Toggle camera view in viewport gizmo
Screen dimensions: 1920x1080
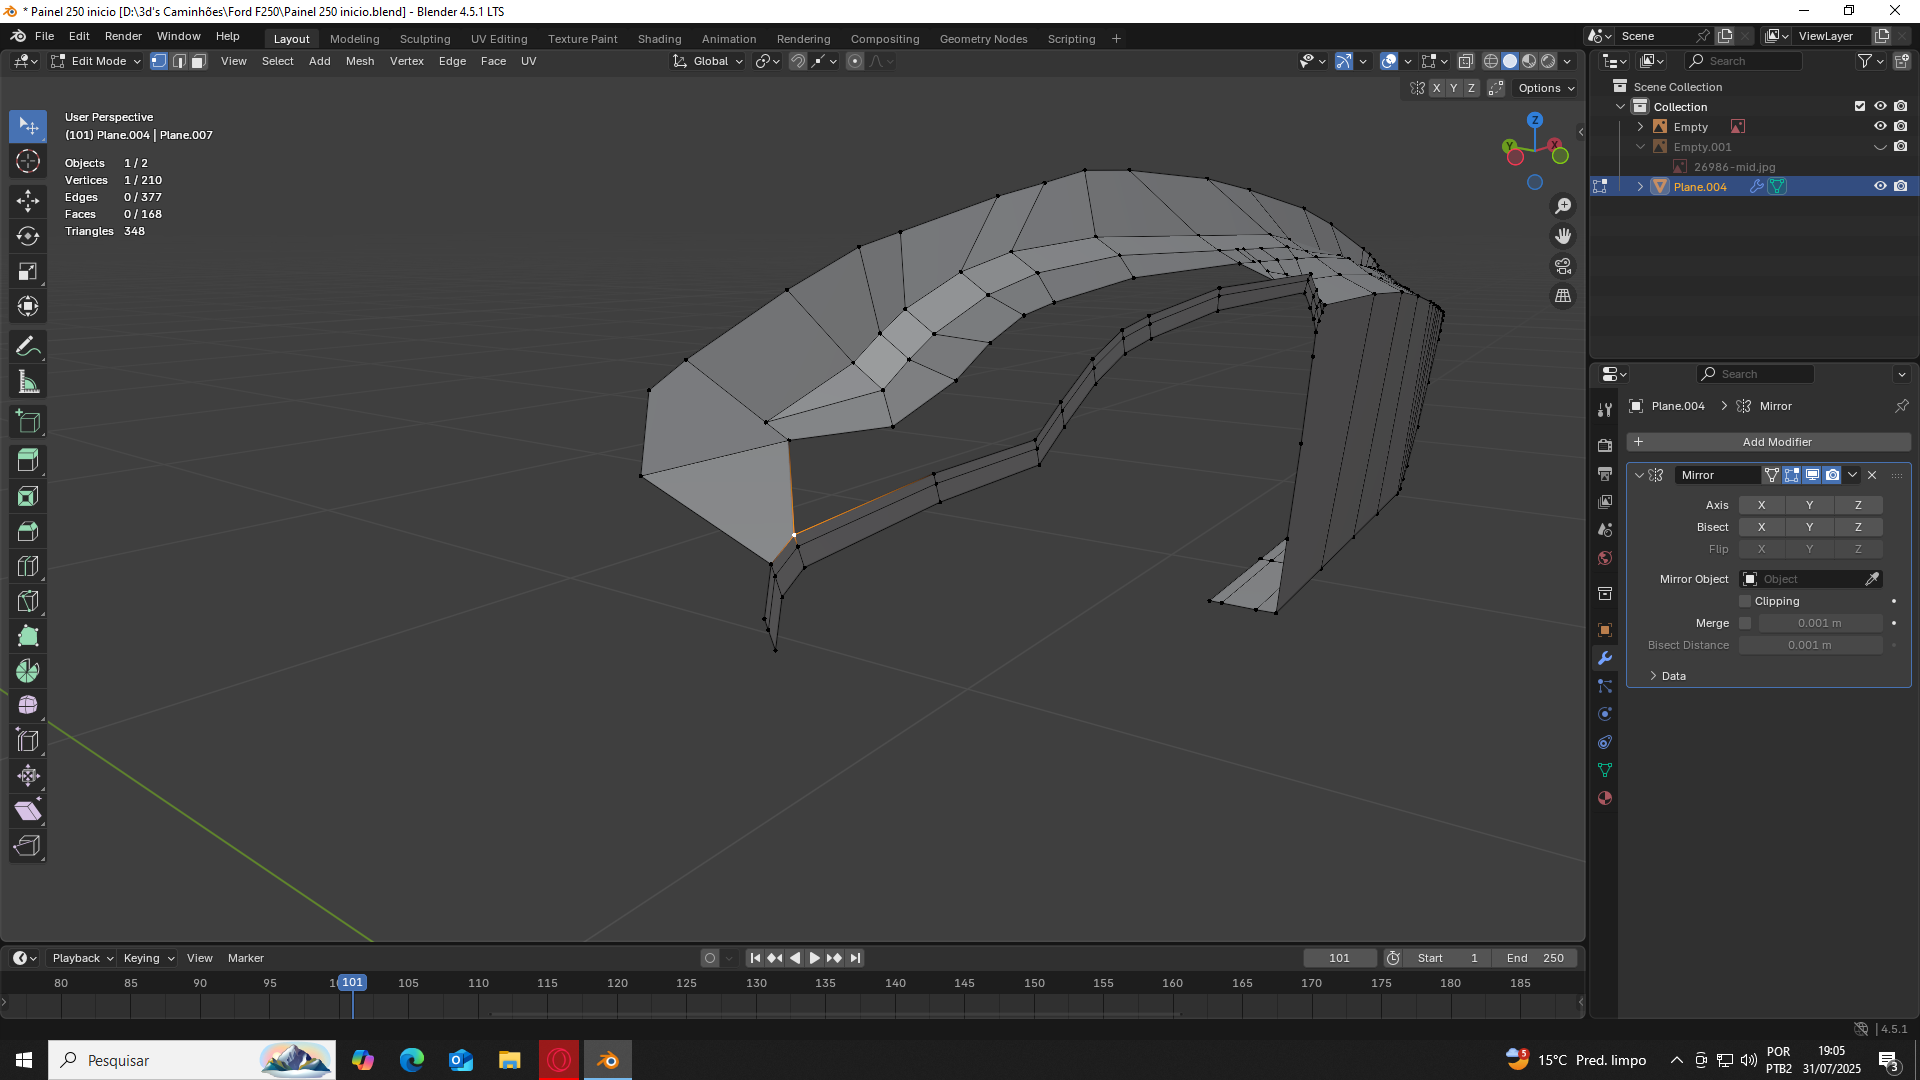click(1562, 266)
